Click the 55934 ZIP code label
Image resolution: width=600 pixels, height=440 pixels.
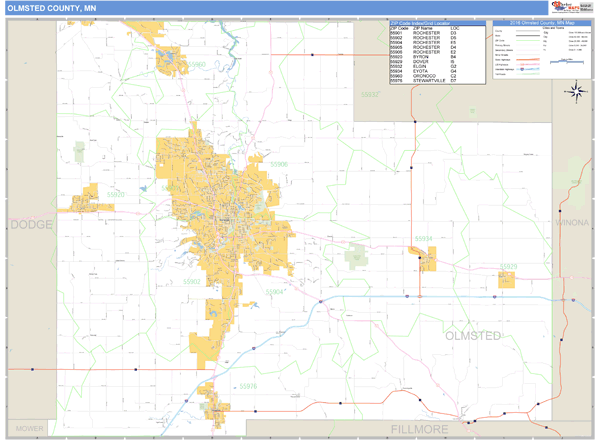(424, 238)
